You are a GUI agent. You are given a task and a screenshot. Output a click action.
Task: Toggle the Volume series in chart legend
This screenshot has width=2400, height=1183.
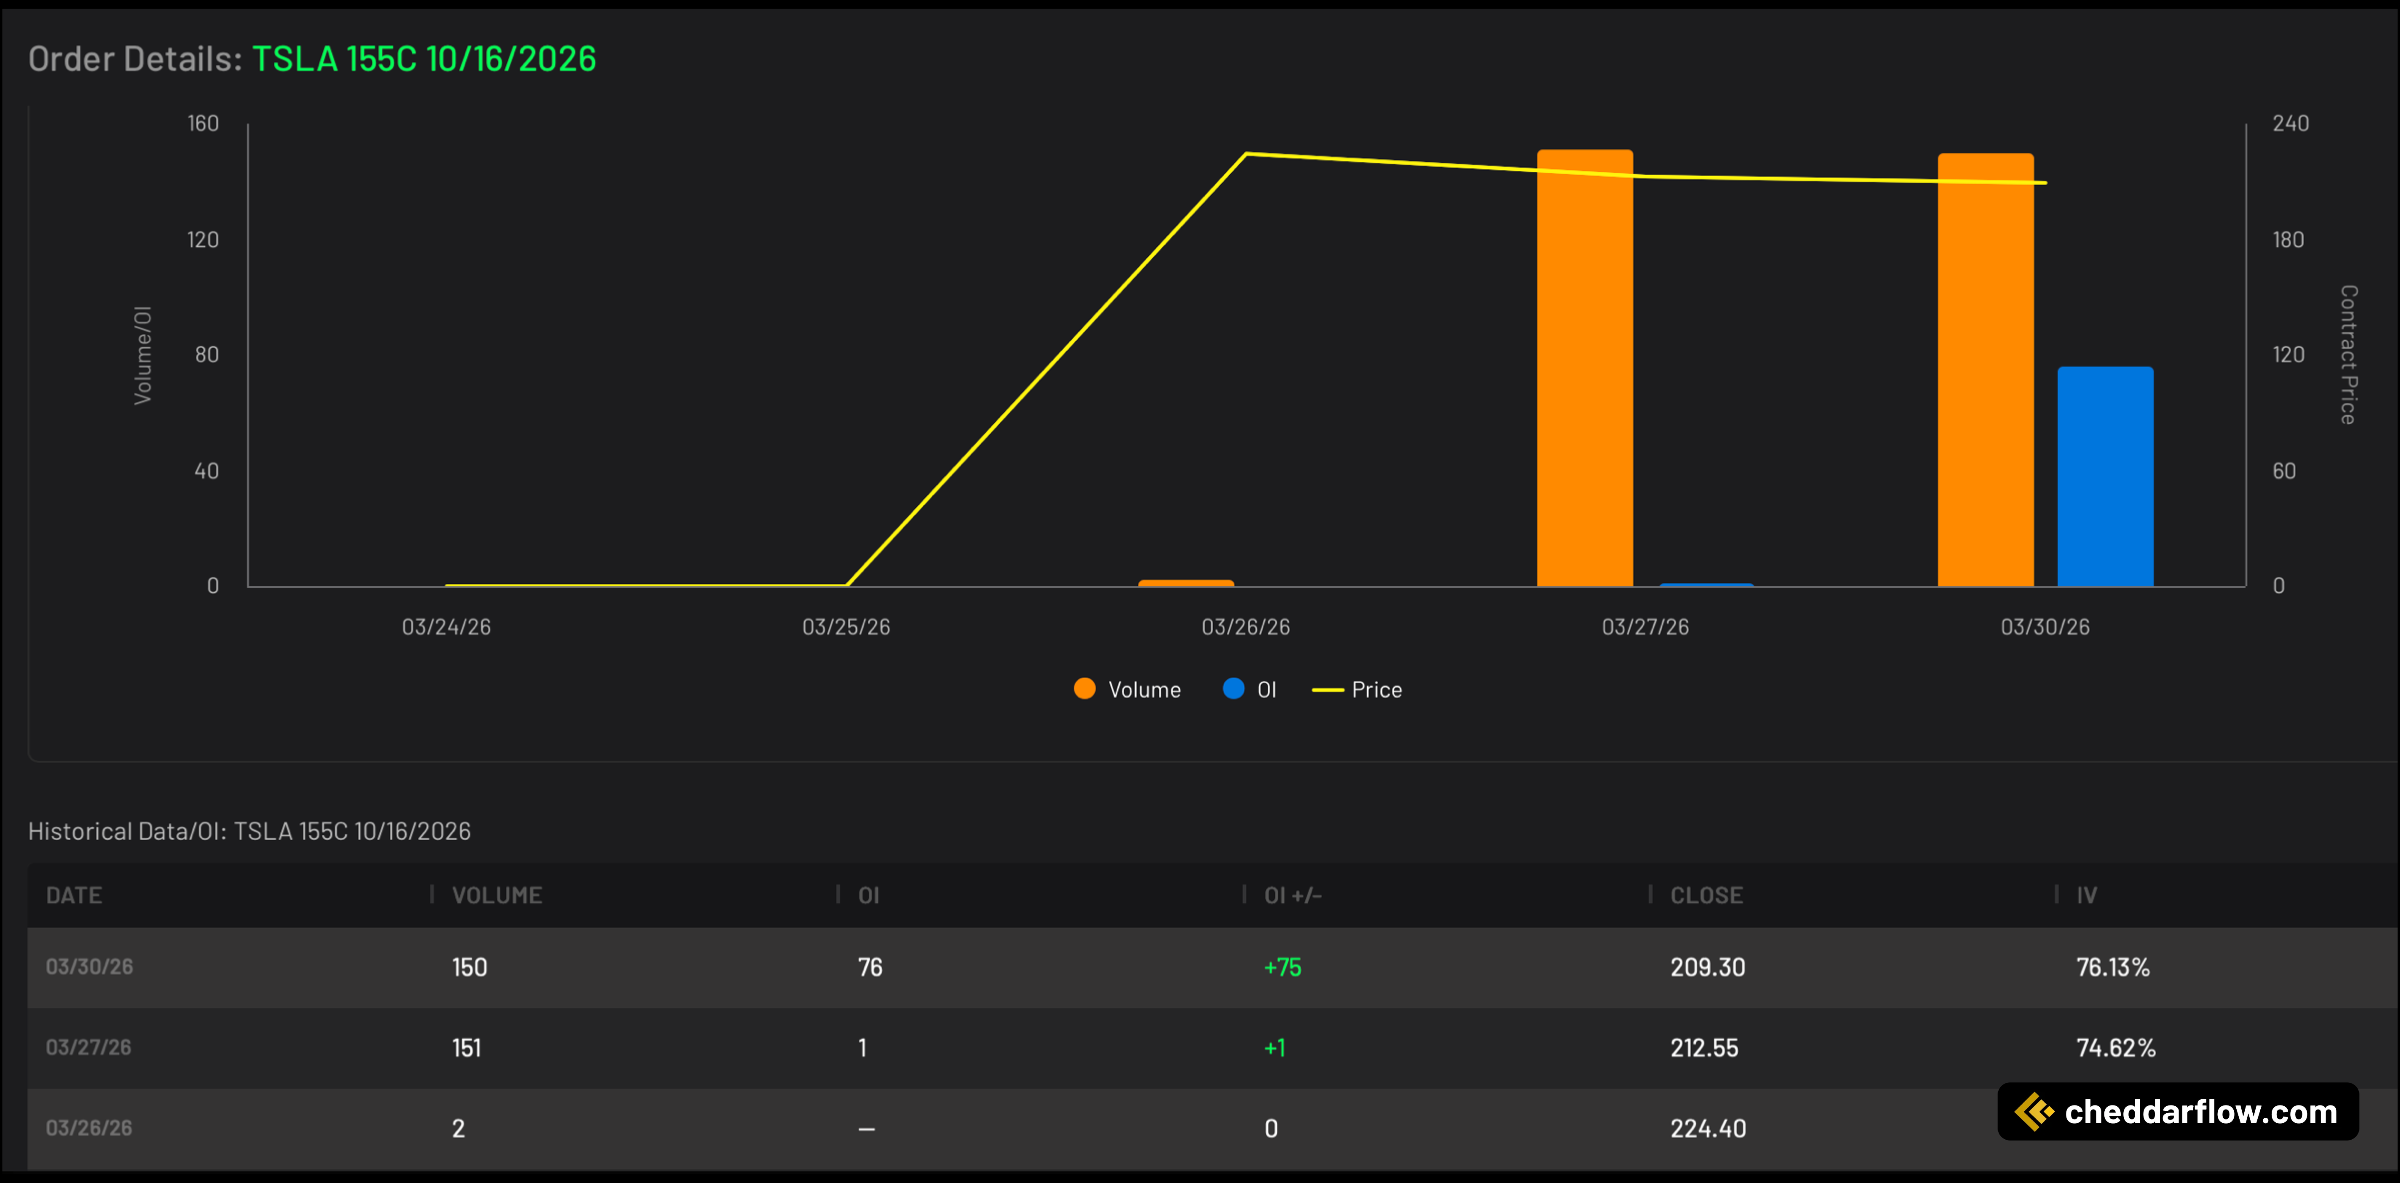pos(1127,689)
